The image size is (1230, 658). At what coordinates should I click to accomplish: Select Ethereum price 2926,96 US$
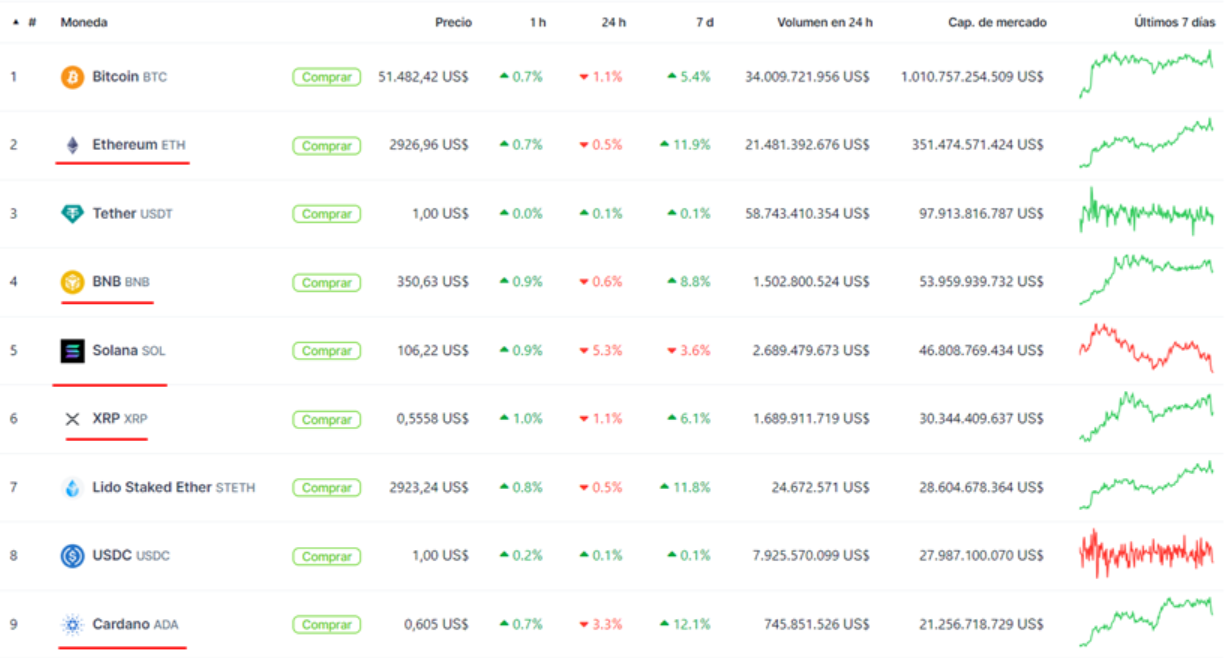click(429, 145)
